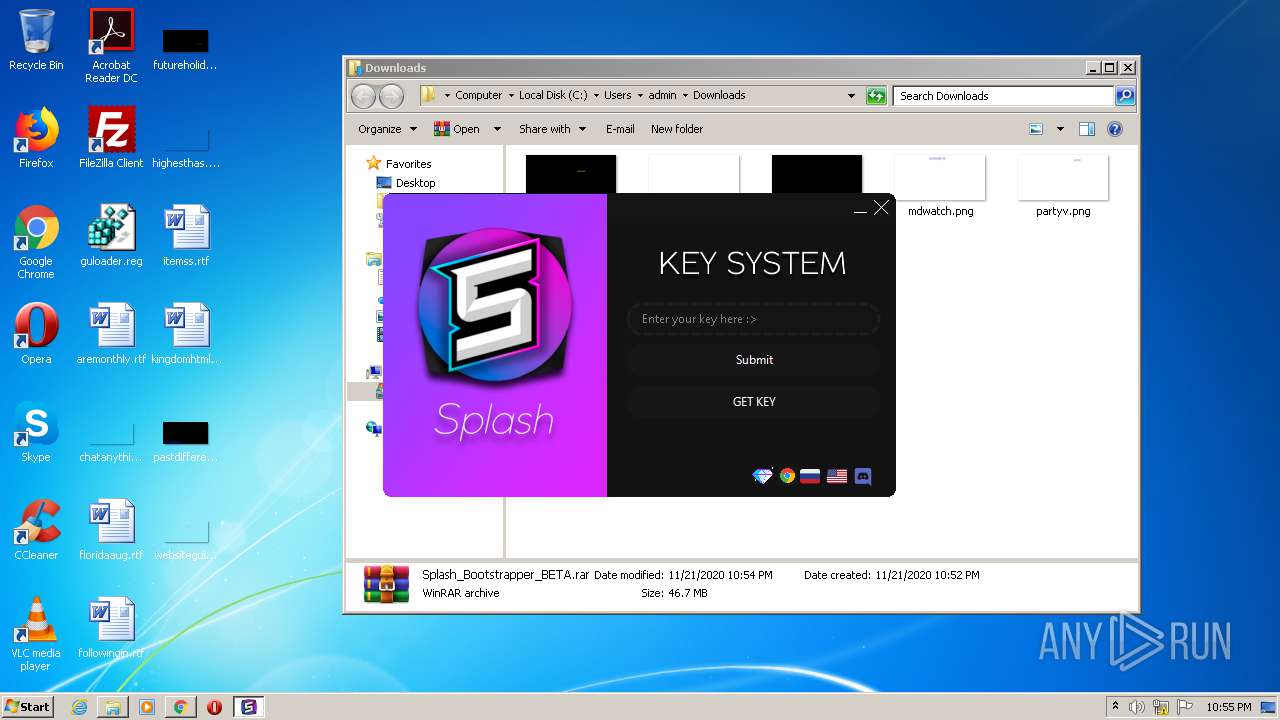Select the partyv.png file
This screenshot has height=720, width=1280.
point(1063,185)
